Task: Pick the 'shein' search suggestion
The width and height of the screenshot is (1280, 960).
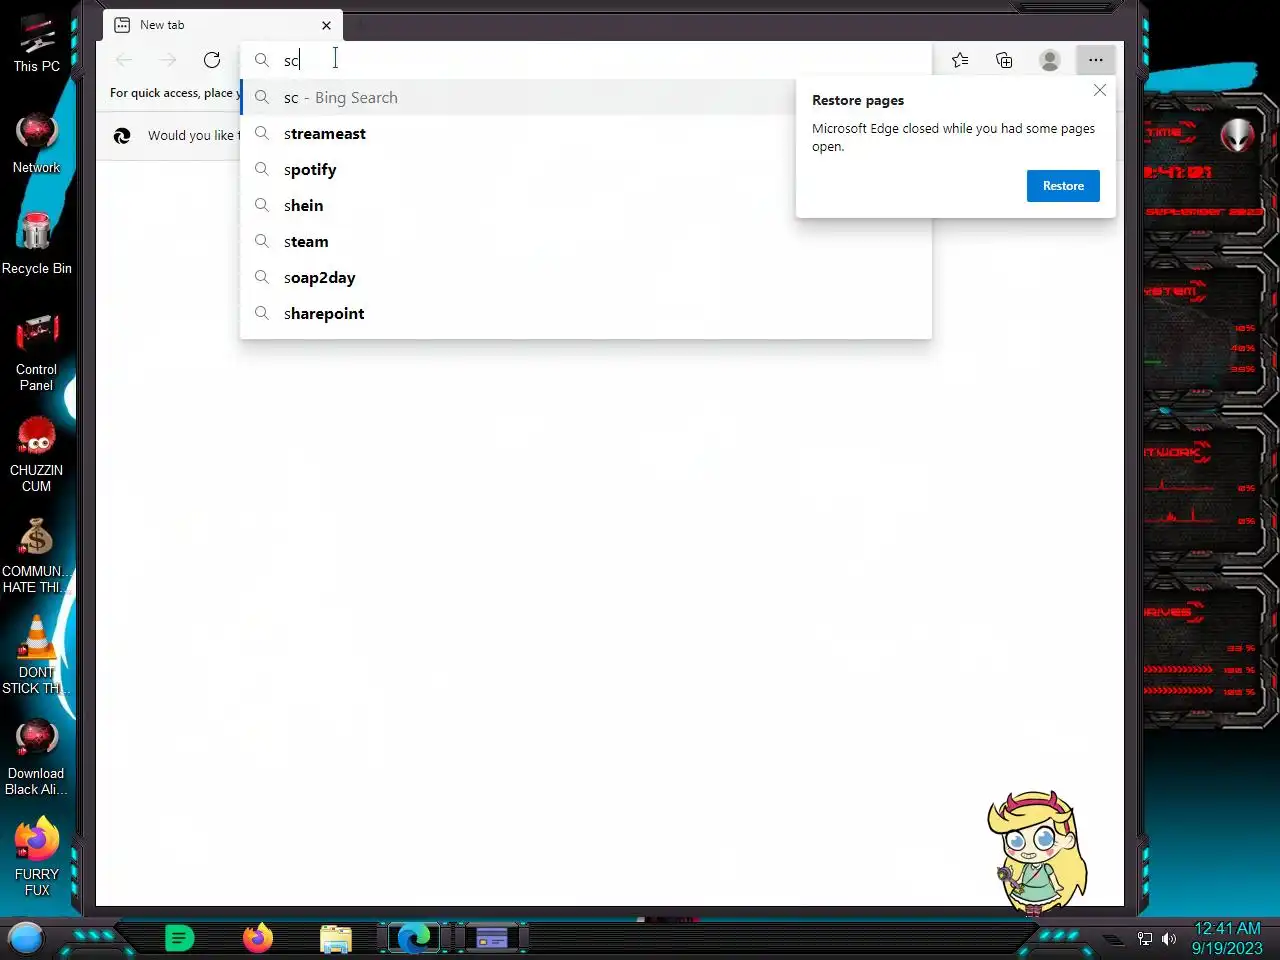Action: point(586,205)
